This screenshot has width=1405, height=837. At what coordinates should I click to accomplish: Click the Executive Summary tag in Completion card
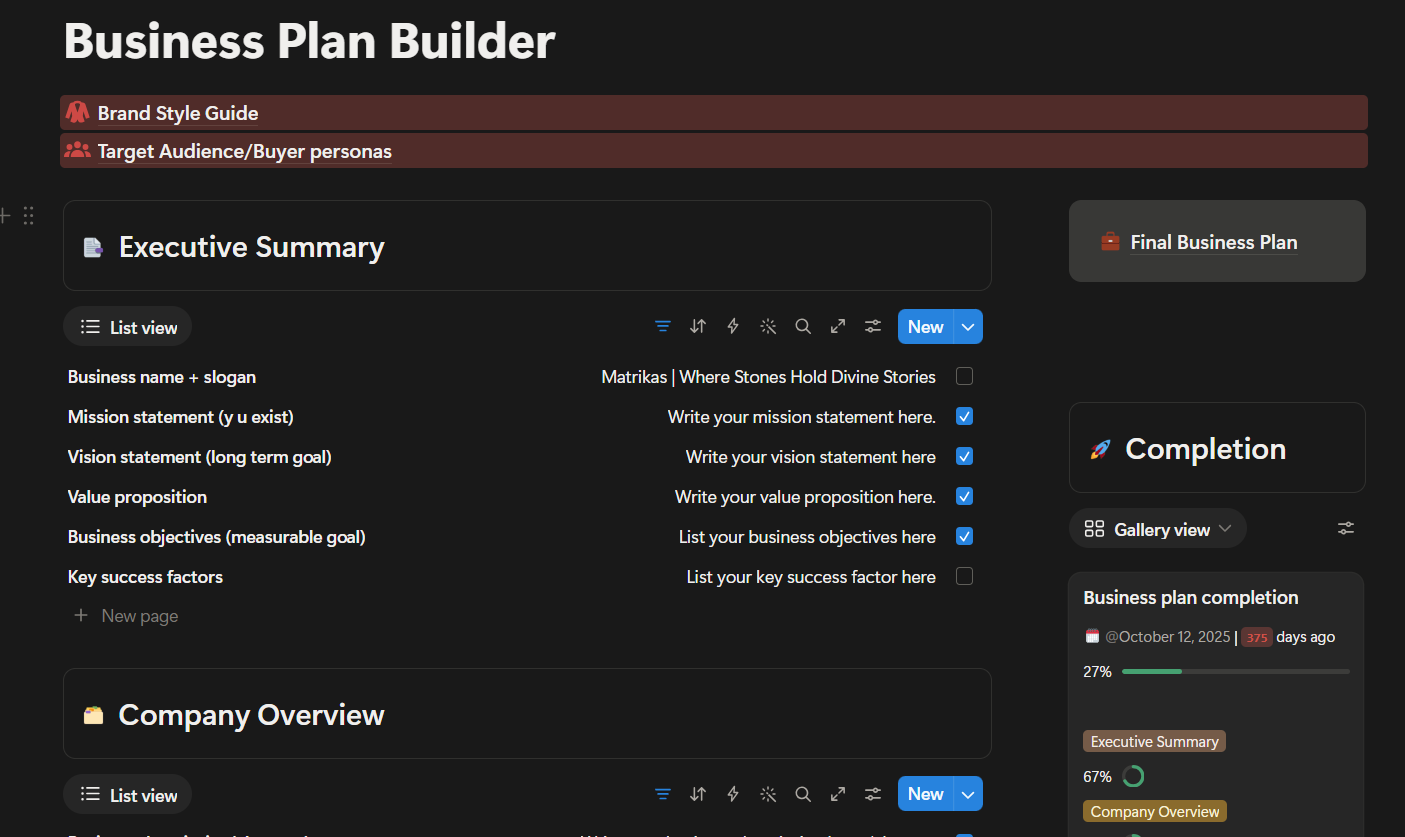tap(1154, 741)
